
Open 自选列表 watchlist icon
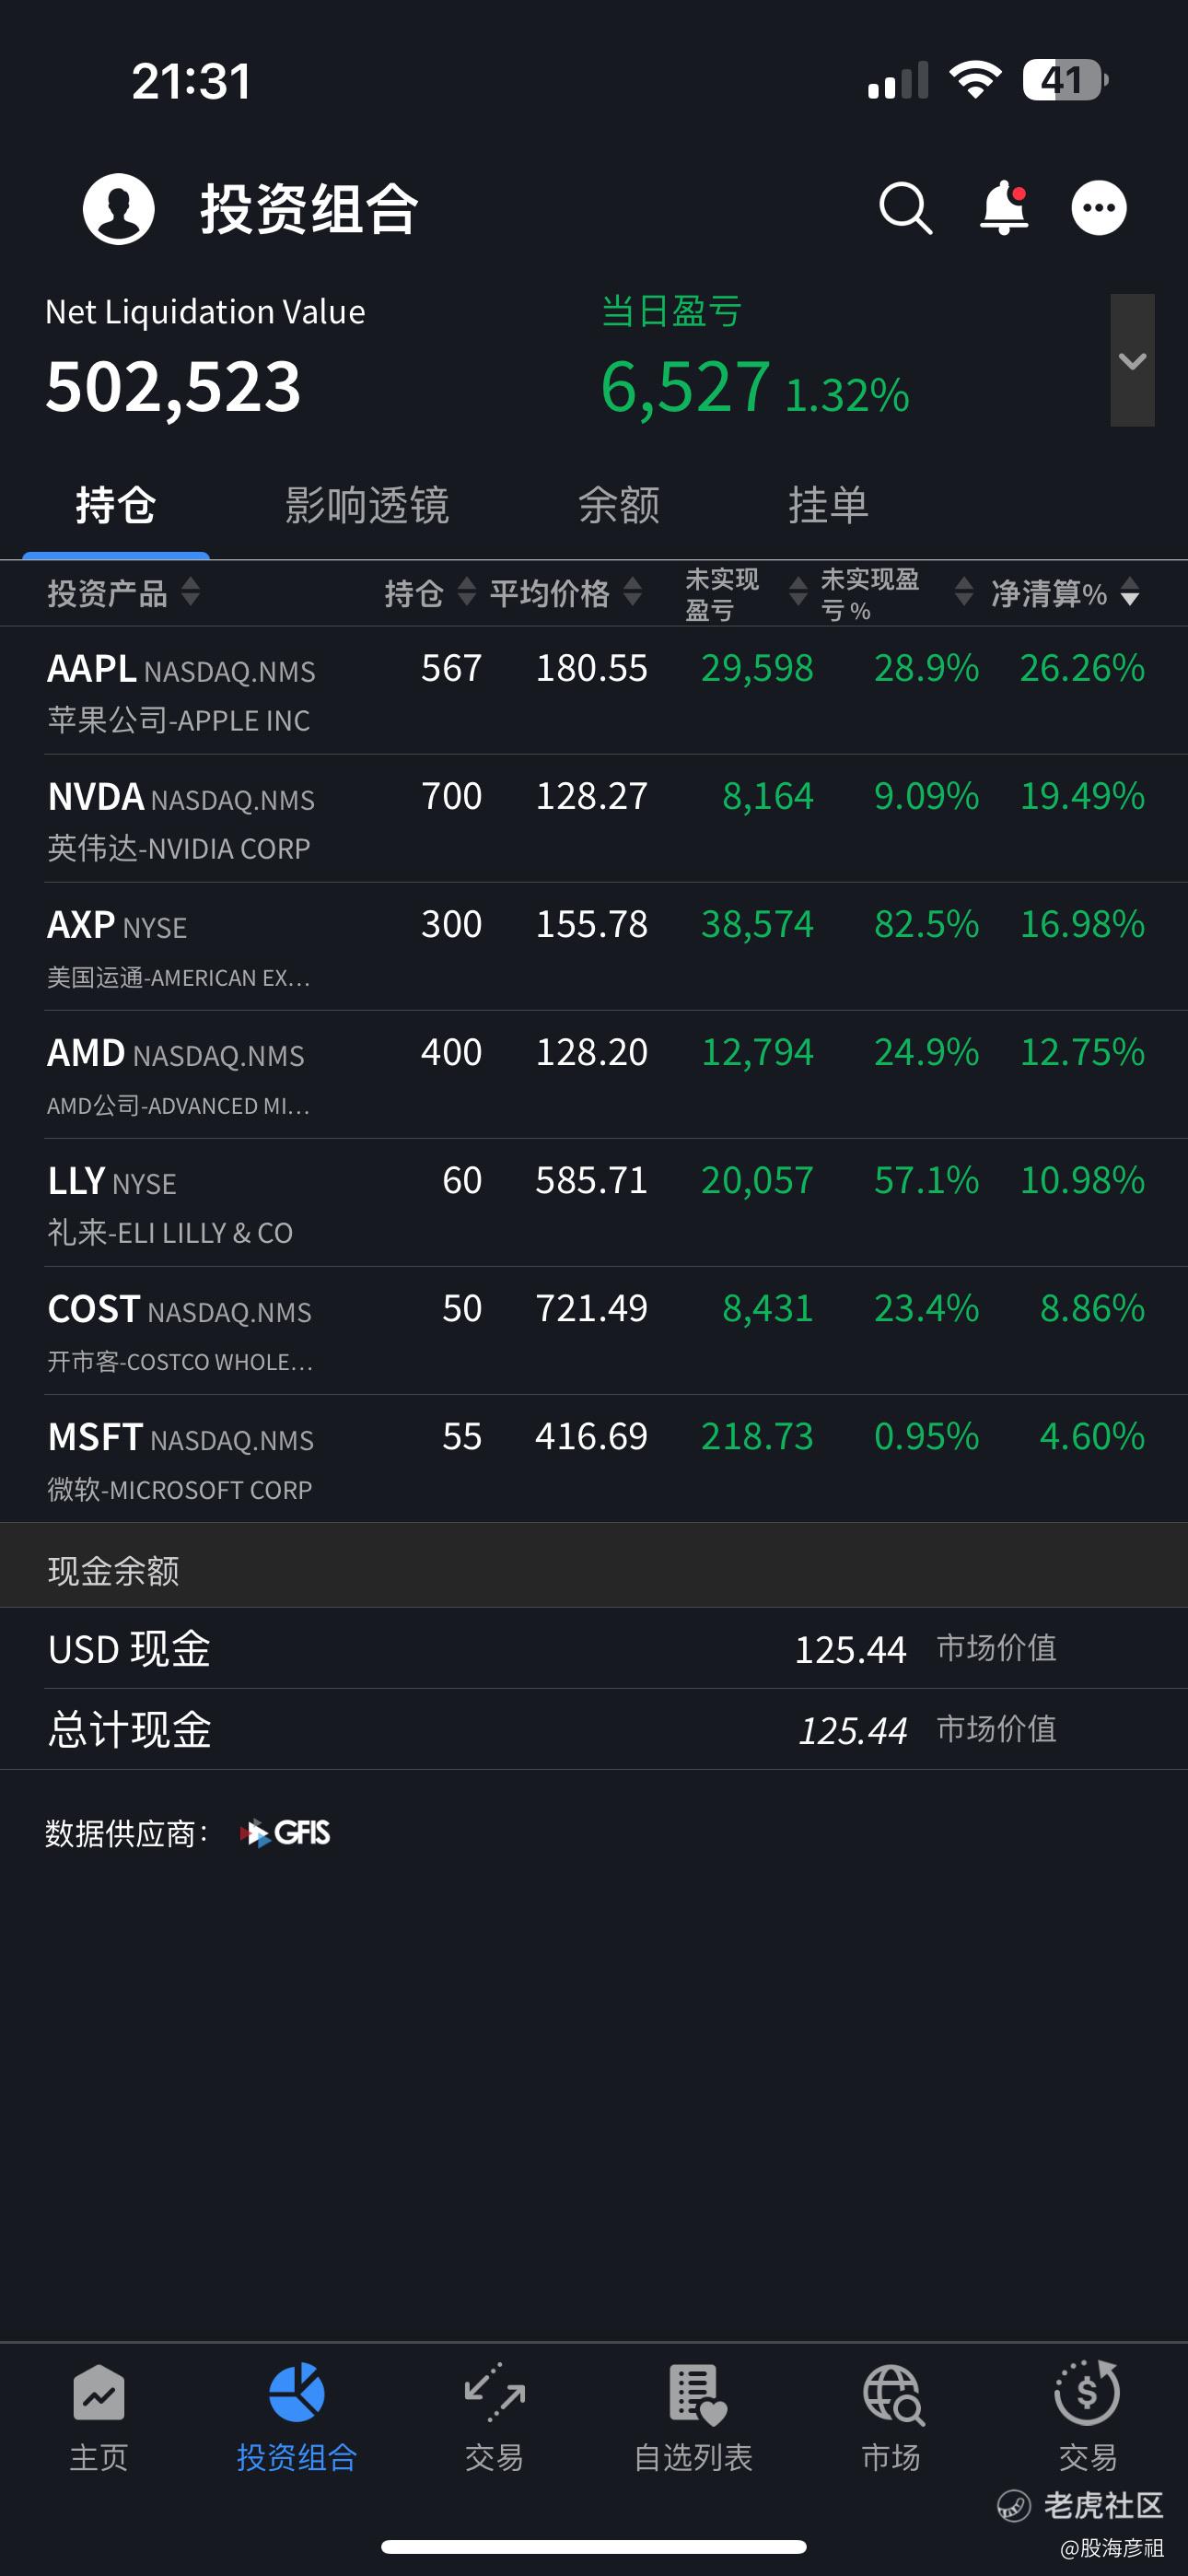(x=694, y=2417)
